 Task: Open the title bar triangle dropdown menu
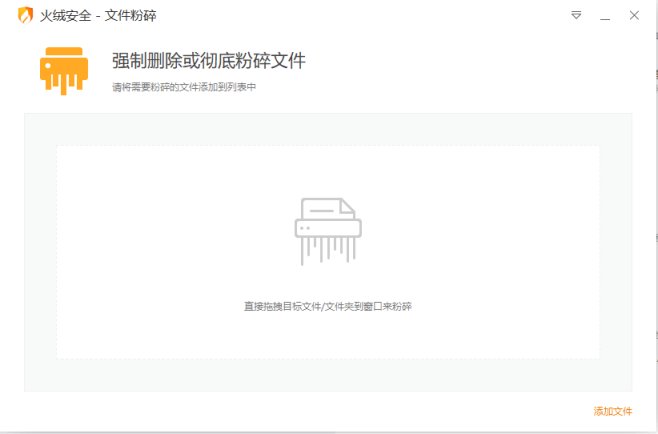(x=576, y=16)
